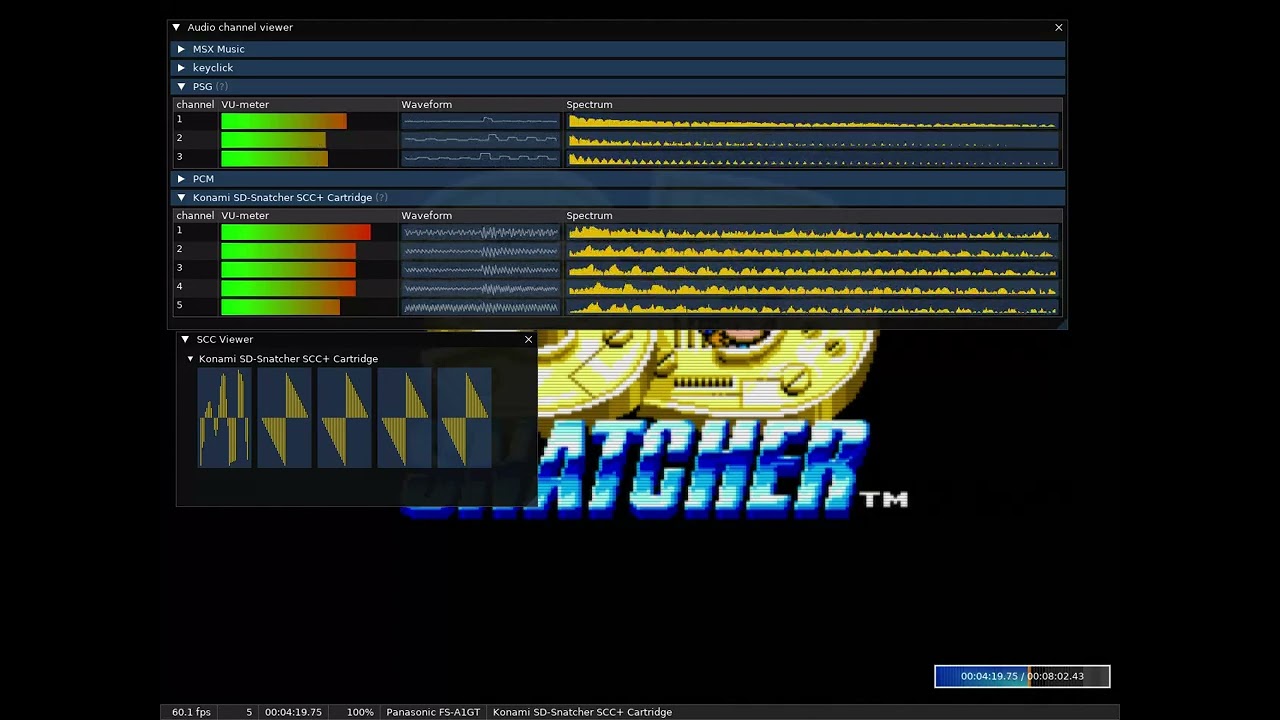1280x720 pixels.
Task: Click SCC channel 3 waveform display
Action: (x=481, y=270)
